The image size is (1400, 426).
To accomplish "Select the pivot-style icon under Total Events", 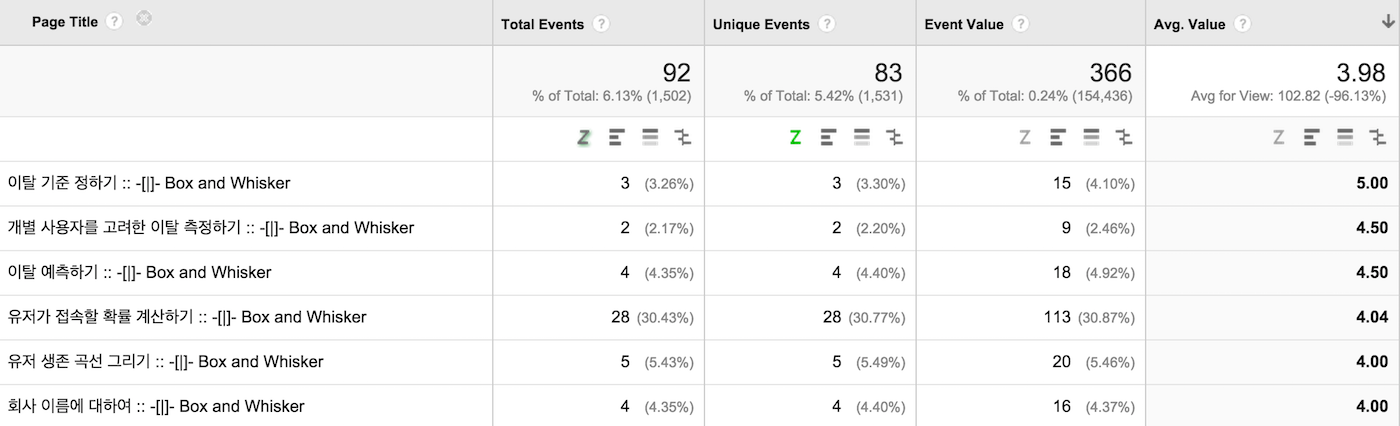I will (x=683, y=138).
